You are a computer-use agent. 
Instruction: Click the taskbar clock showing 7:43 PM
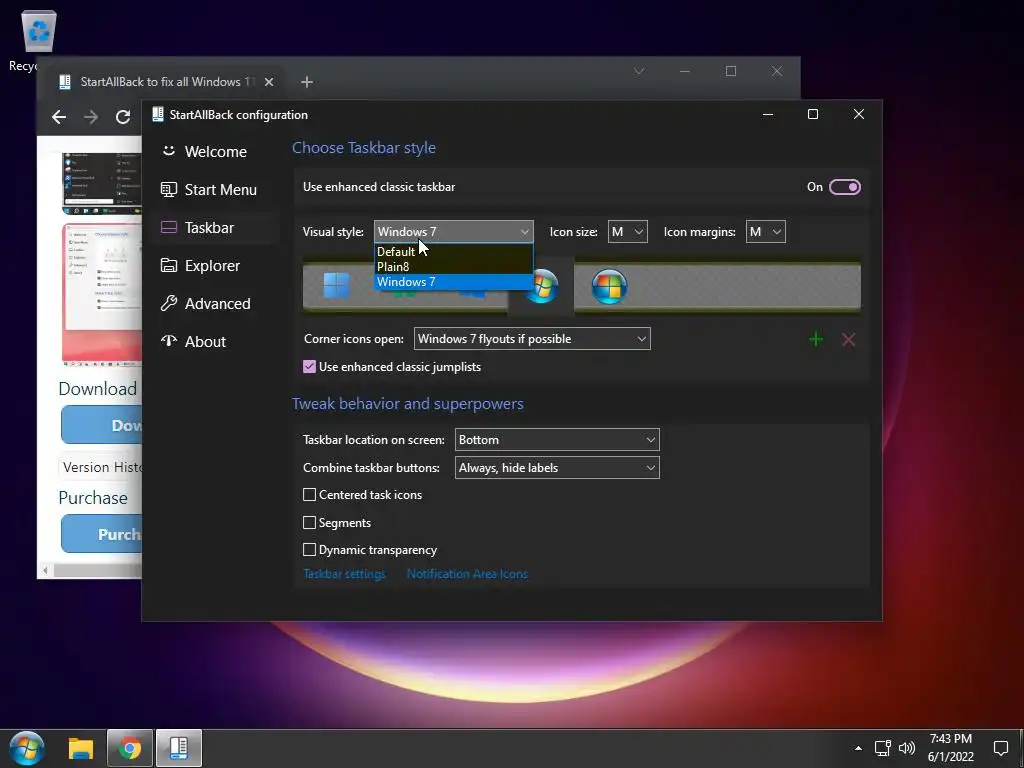click(x=951, y=748)
